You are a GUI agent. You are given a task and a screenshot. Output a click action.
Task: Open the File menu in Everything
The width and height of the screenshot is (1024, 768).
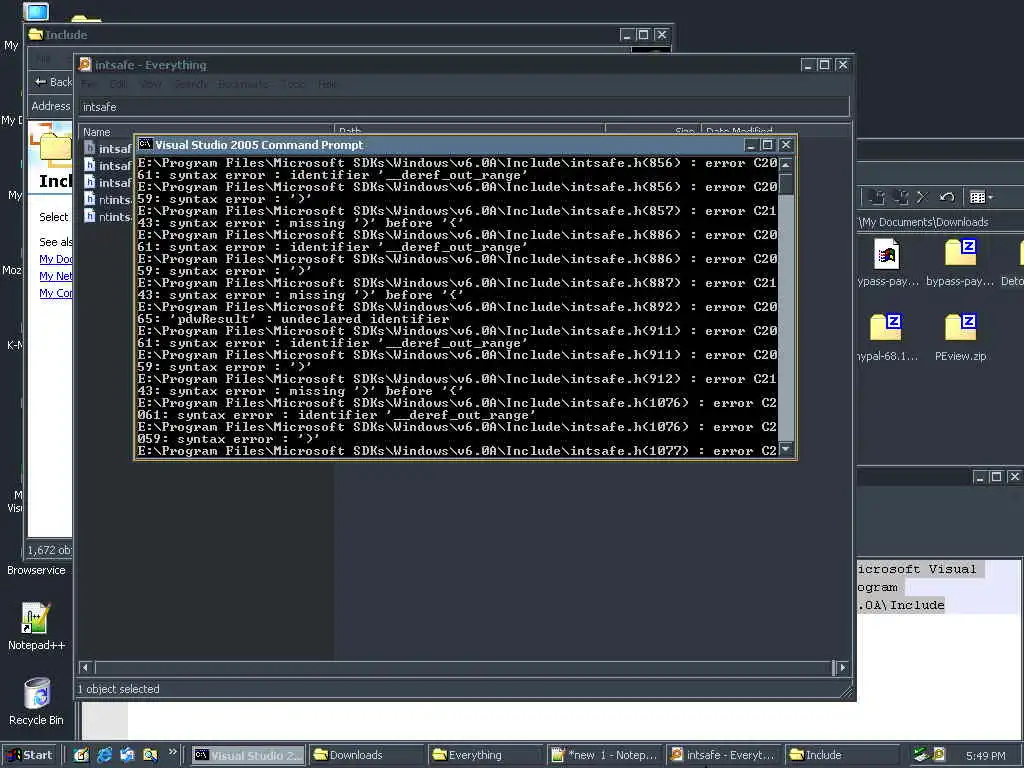pyautogui.click(x=89, y=84)
